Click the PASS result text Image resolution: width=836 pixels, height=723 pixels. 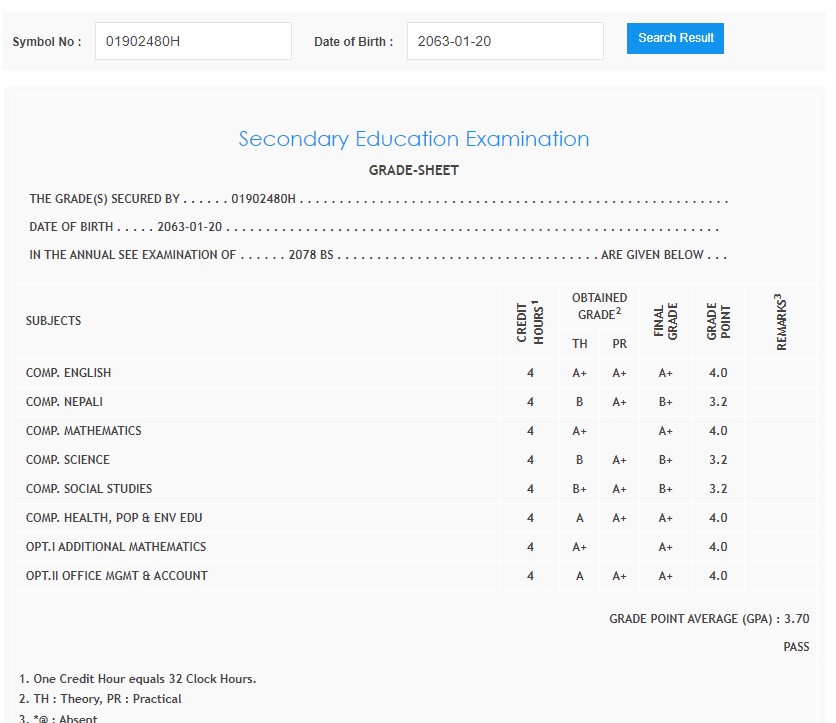click(x=796, y=647)
